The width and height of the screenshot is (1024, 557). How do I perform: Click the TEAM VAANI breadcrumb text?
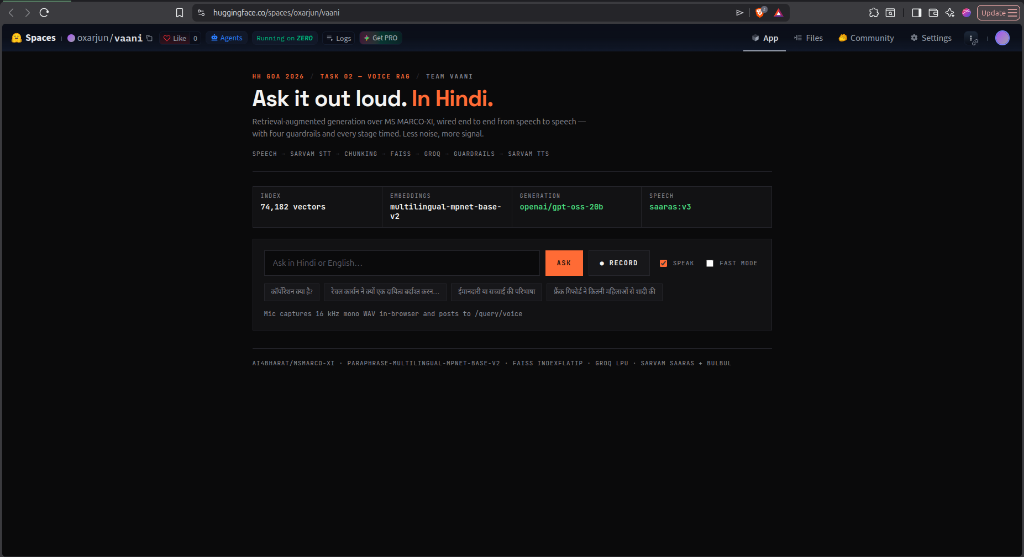449,76
